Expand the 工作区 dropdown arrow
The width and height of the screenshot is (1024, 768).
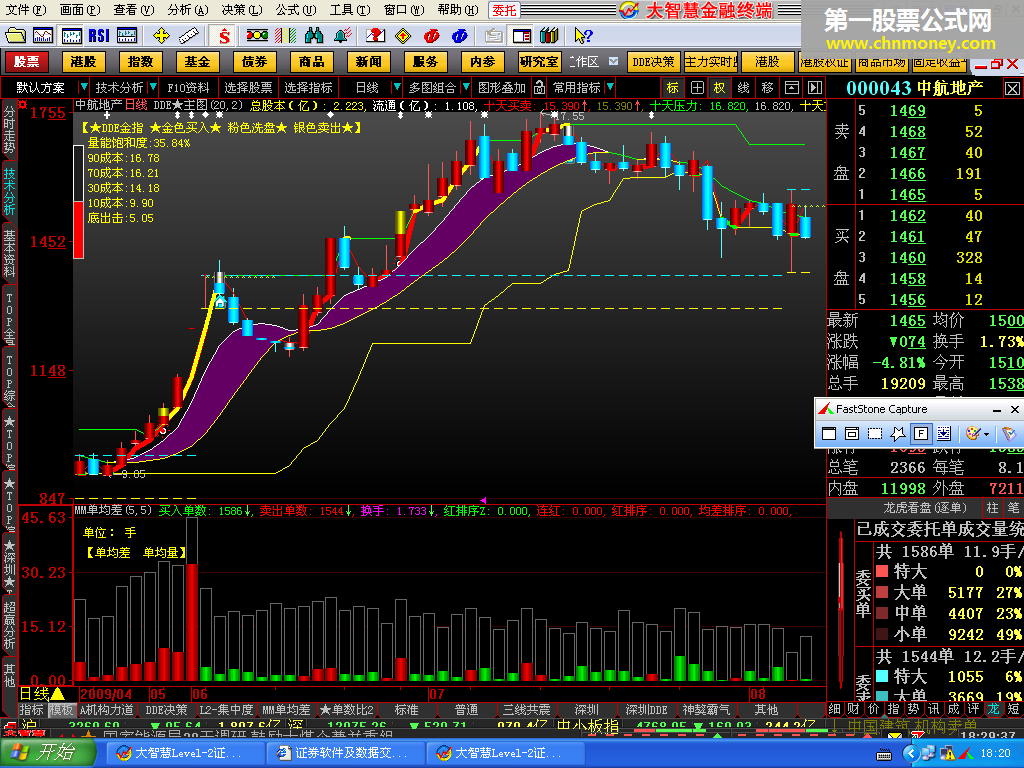click(x=613, y=61)
